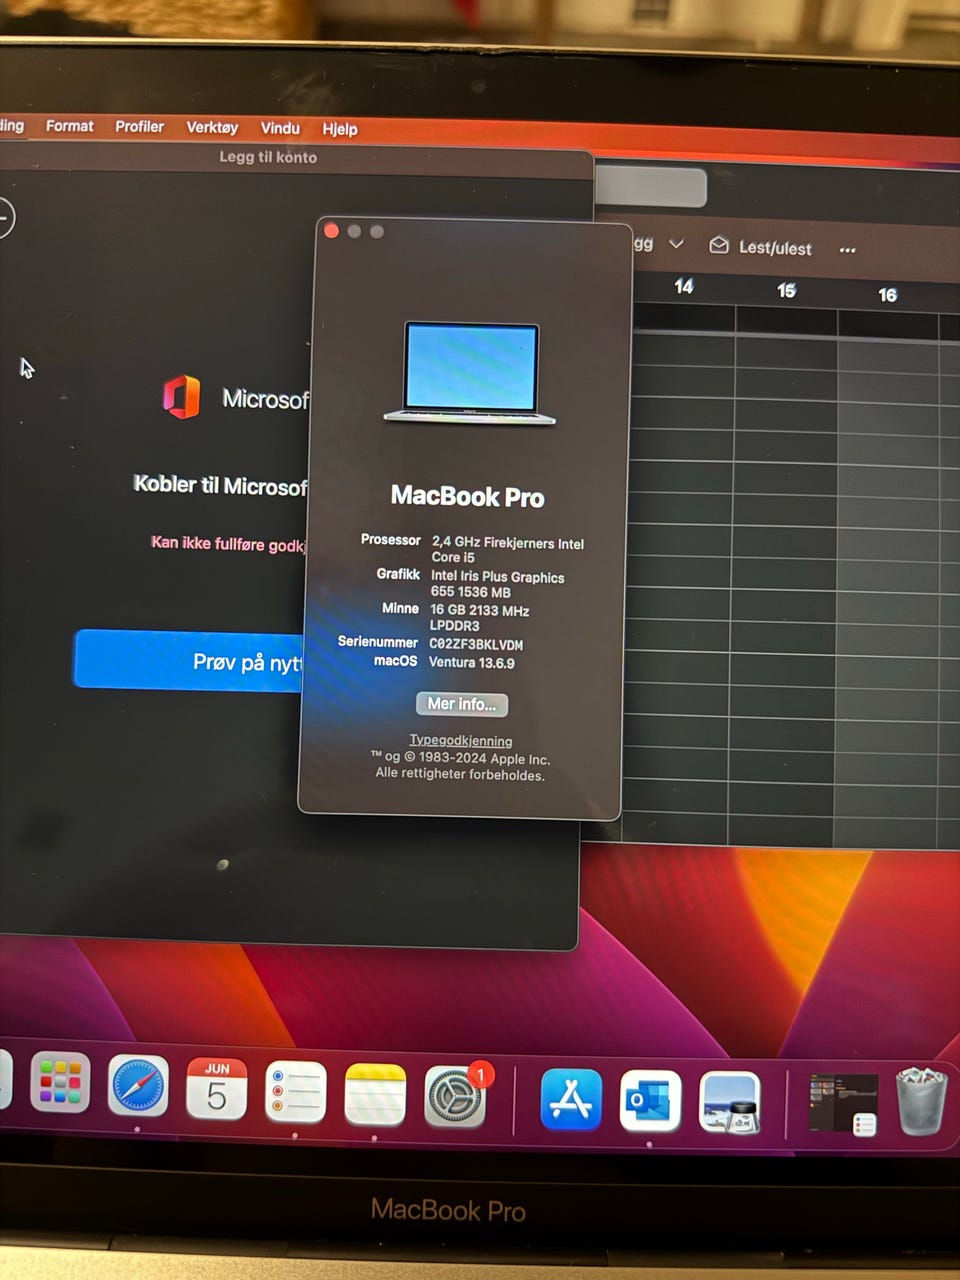Open System Settings with badge in Dock
The height and width of the screenshot is (1280, 960).
(x=456, y=1096)
